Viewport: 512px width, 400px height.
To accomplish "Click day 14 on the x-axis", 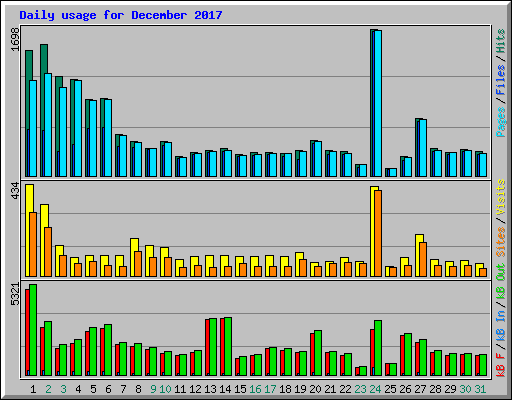I will [225, 389].
